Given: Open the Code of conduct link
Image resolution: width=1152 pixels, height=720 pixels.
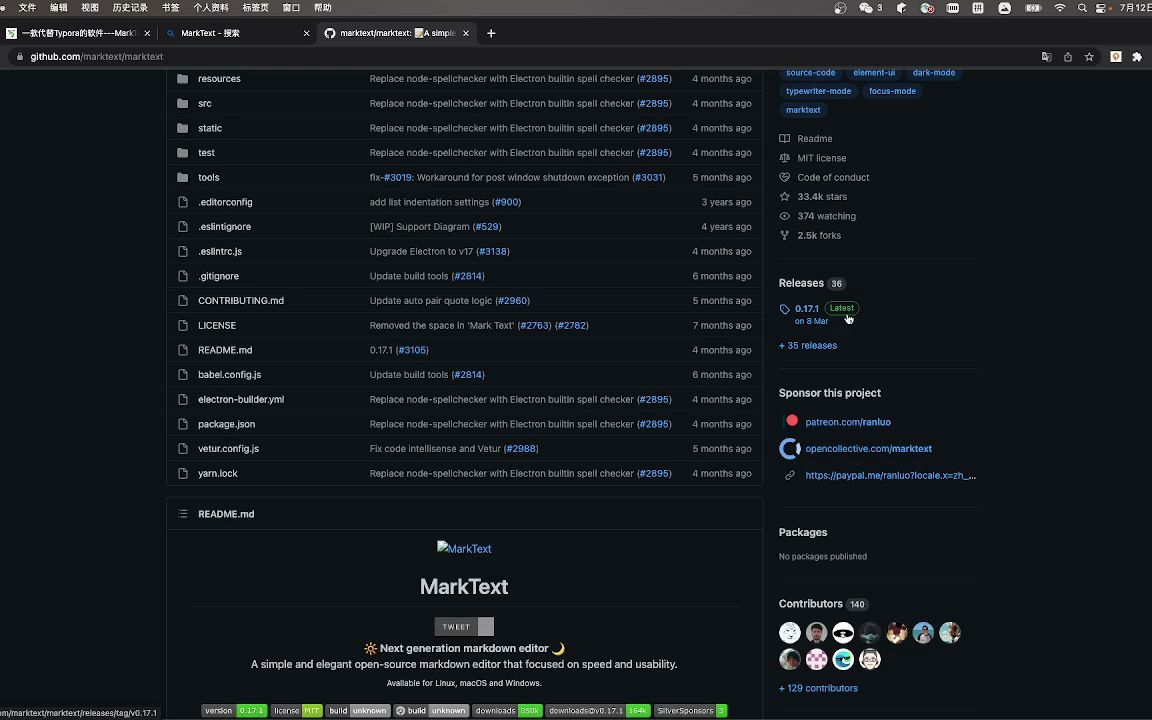Looking at the screenshot, I should 824,178.
